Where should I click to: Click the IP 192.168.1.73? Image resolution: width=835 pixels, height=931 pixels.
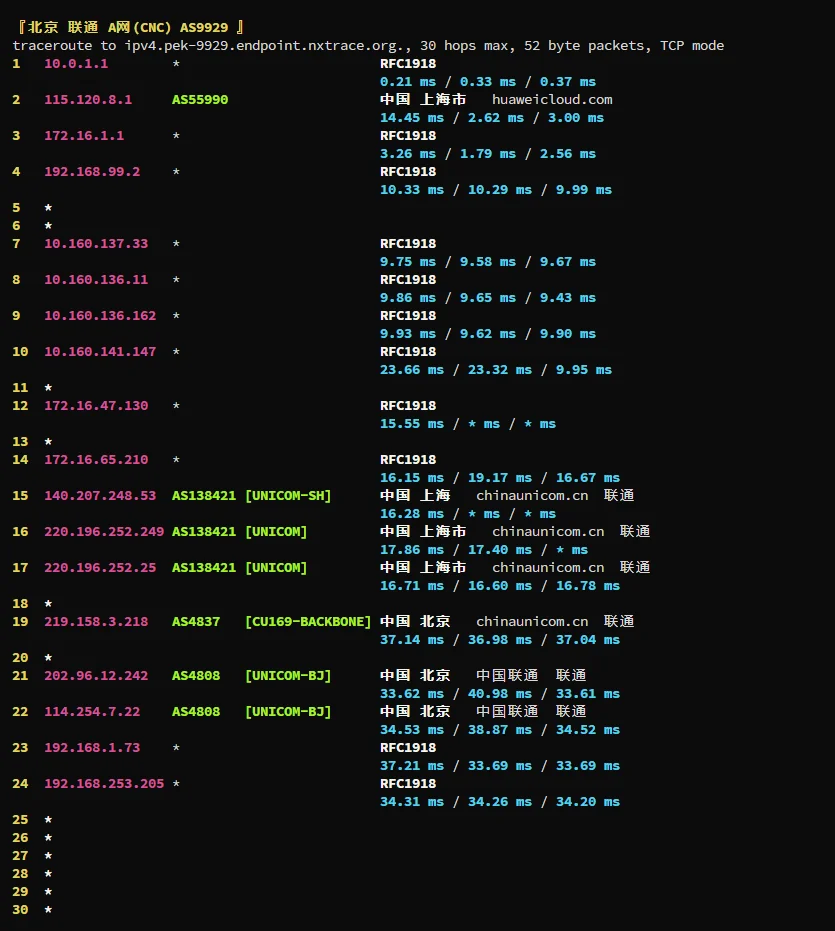click(x=92, y=748)
